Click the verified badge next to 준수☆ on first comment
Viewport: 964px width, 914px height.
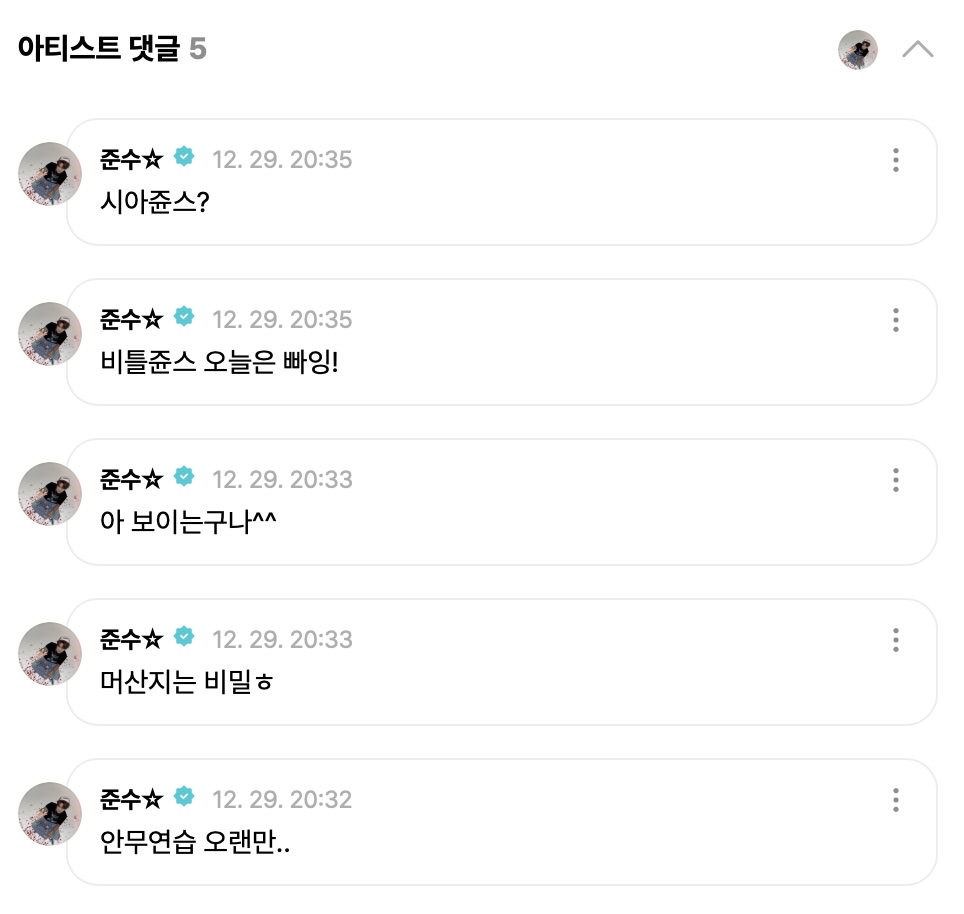pyautogui.click(x=183, y=156)
